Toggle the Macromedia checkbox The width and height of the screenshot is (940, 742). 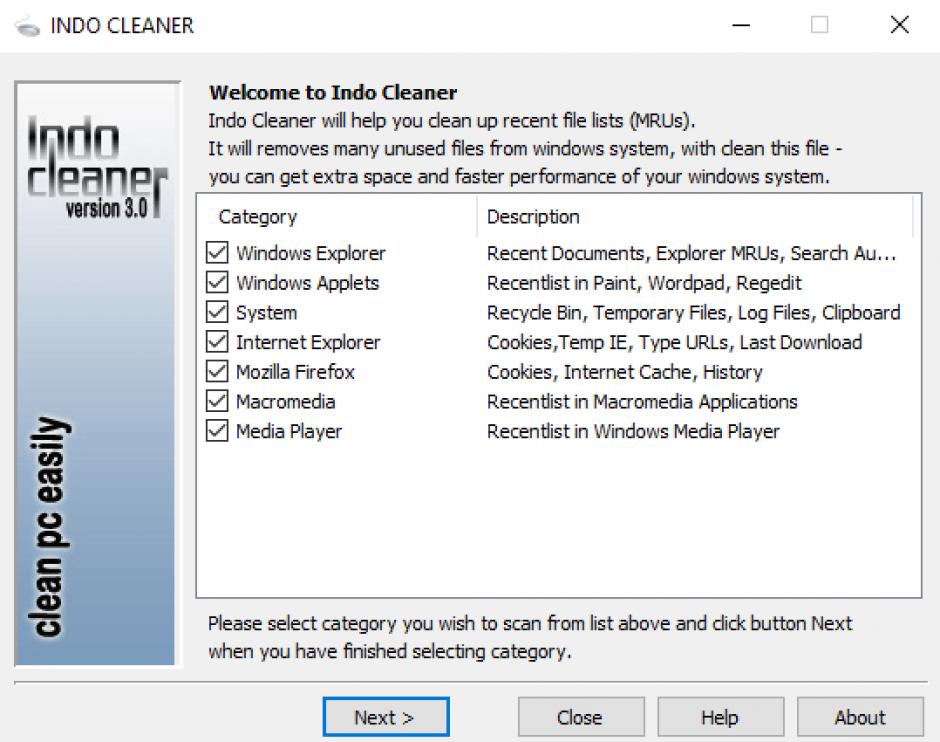[217, 402]
